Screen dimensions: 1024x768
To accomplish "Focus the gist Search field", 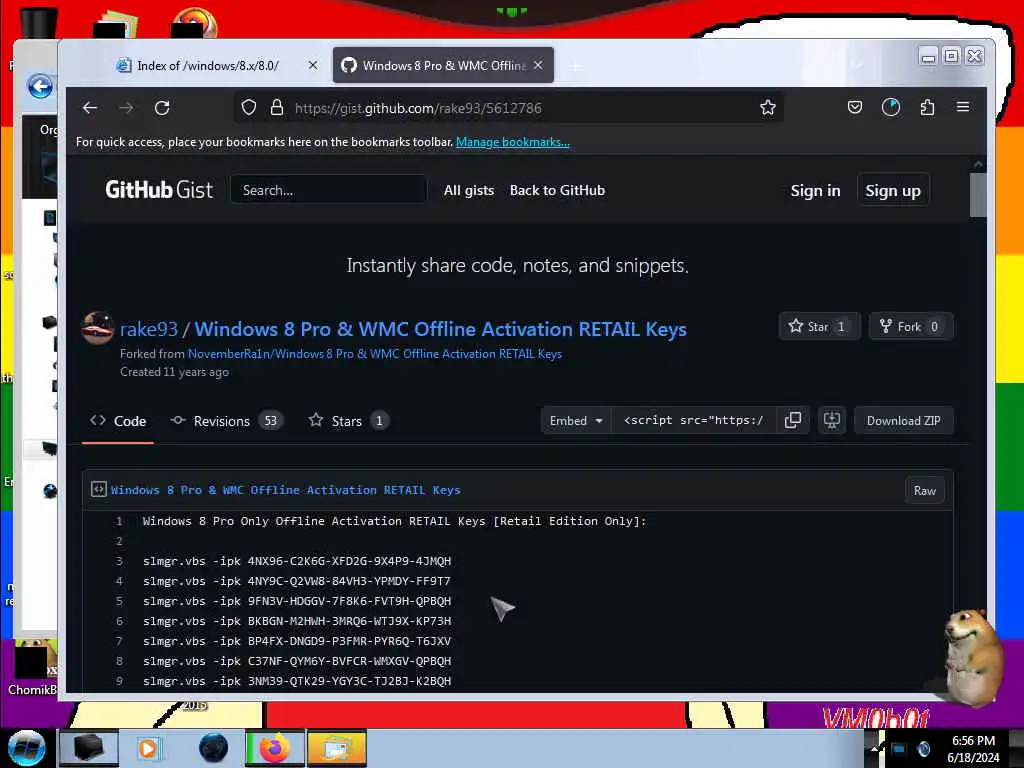I will (328, 190).
